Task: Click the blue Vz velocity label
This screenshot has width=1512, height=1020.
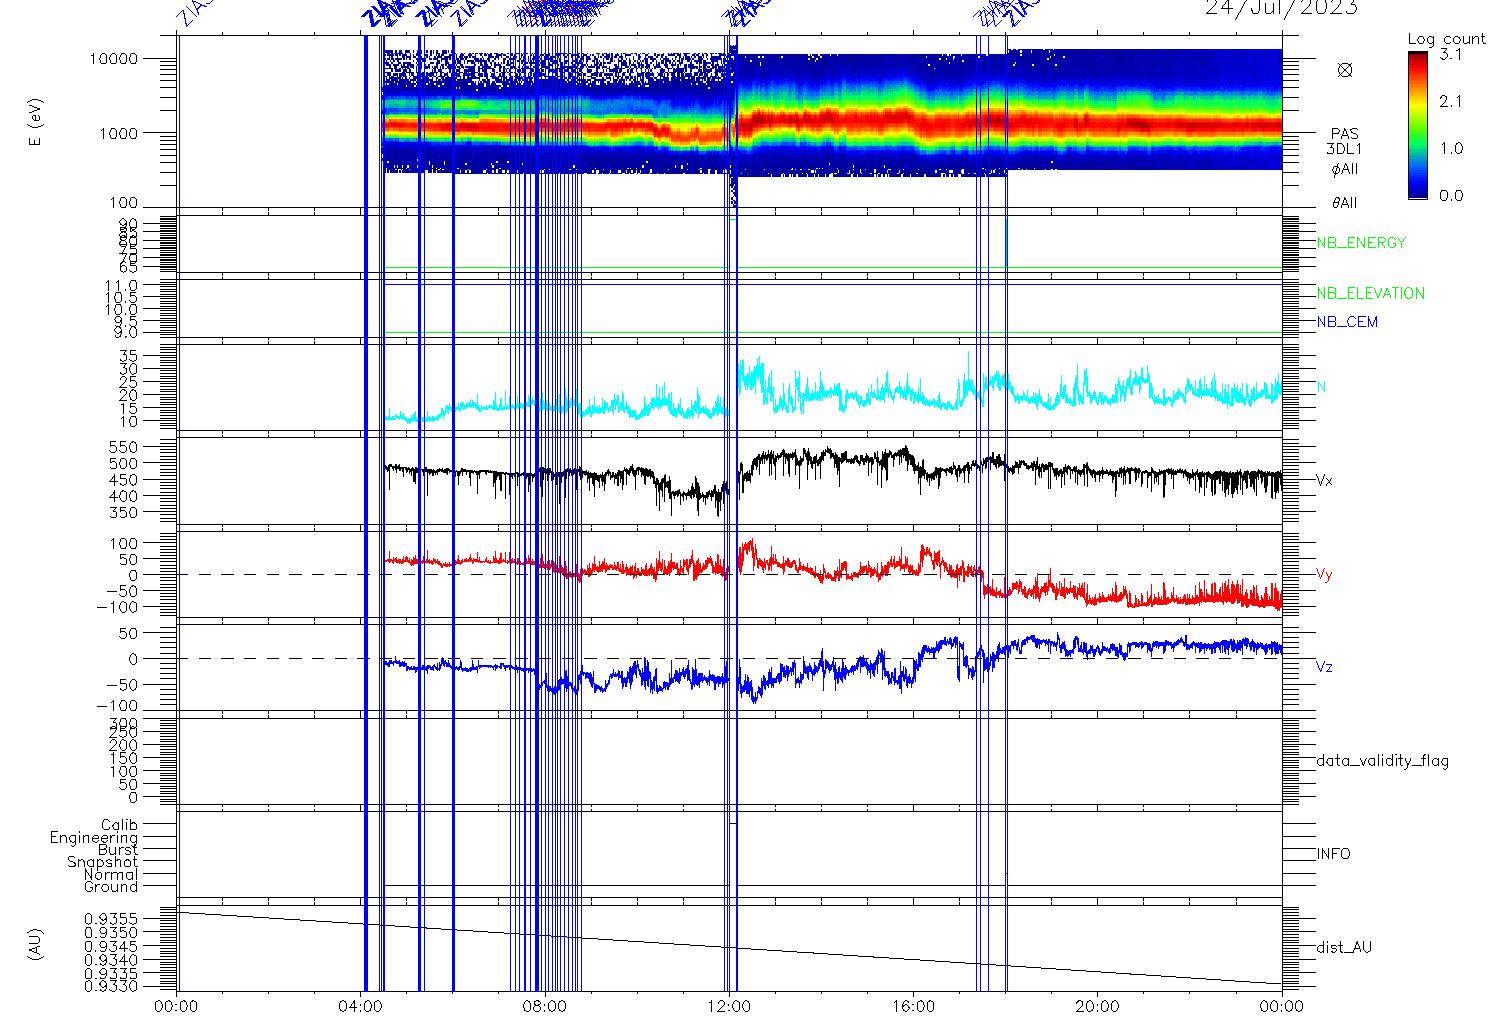Action: tap(1324, 667)
